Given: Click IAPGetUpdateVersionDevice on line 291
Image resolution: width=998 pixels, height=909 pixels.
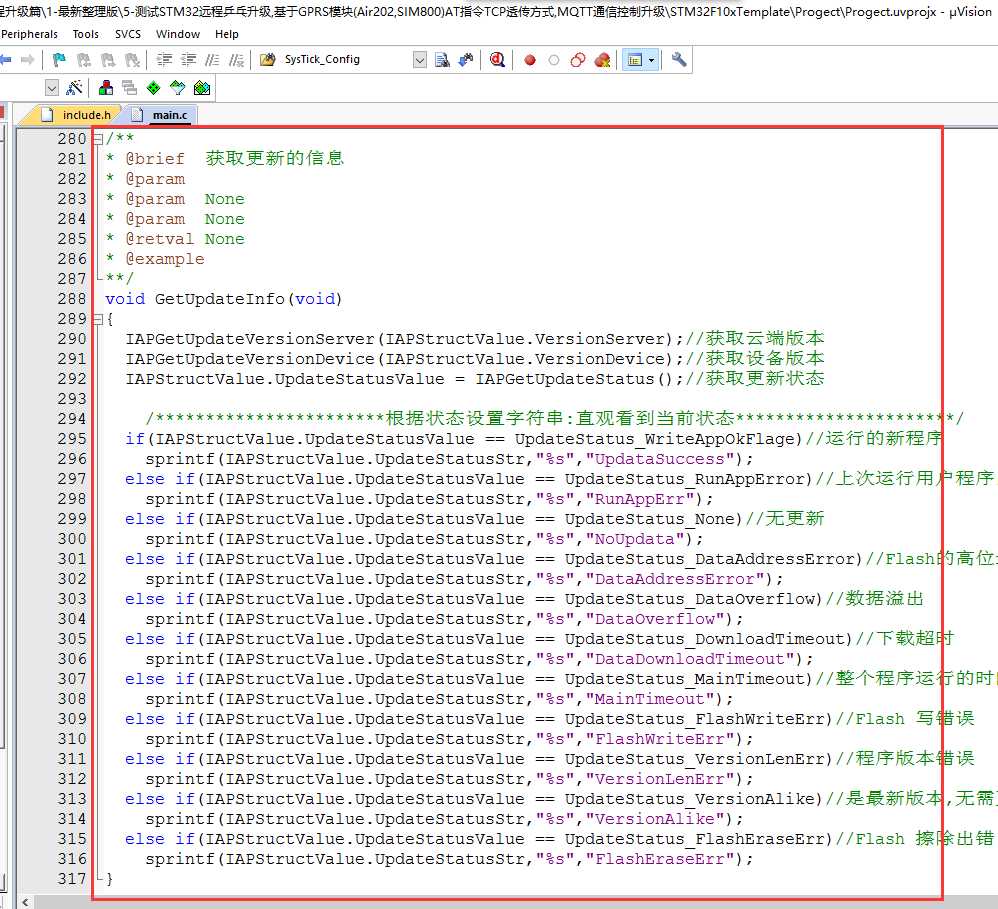Looking at the screenshot, I should click(250, 359).
